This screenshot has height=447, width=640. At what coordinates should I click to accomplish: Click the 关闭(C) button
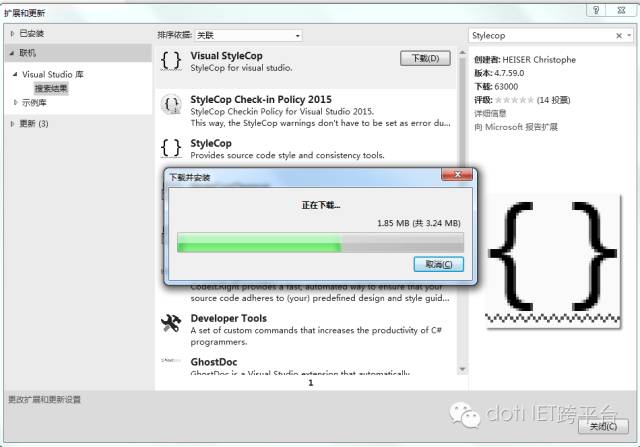(x=603, y=426)
